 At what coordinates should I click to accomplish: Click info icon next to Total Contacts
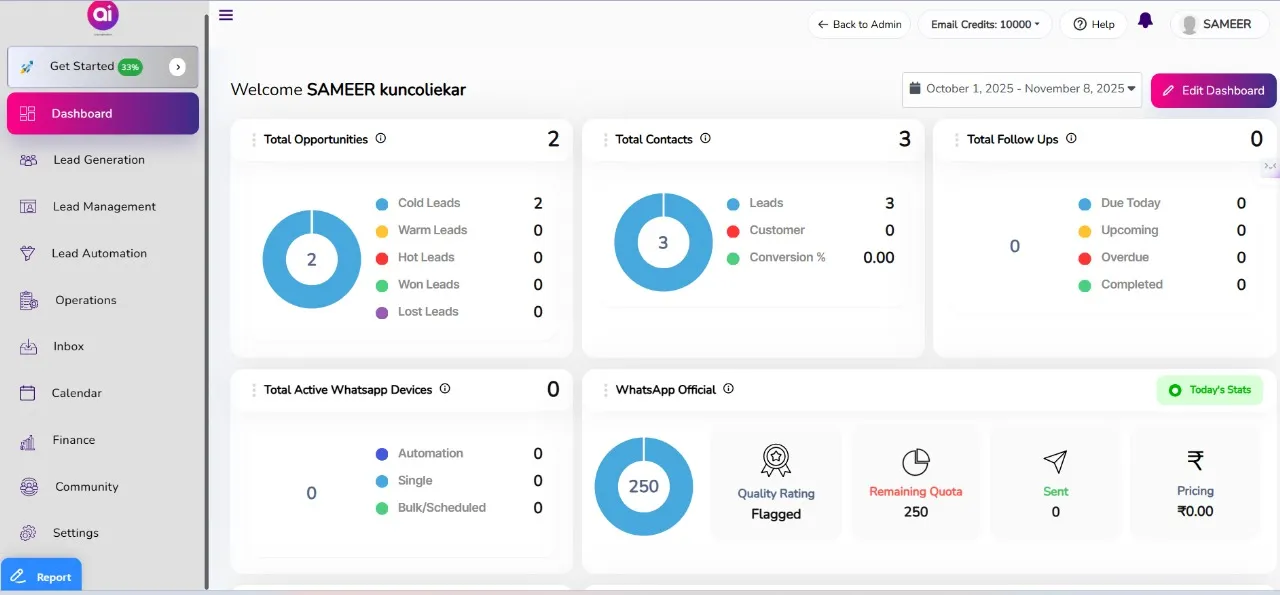click(x=705, y=139)
